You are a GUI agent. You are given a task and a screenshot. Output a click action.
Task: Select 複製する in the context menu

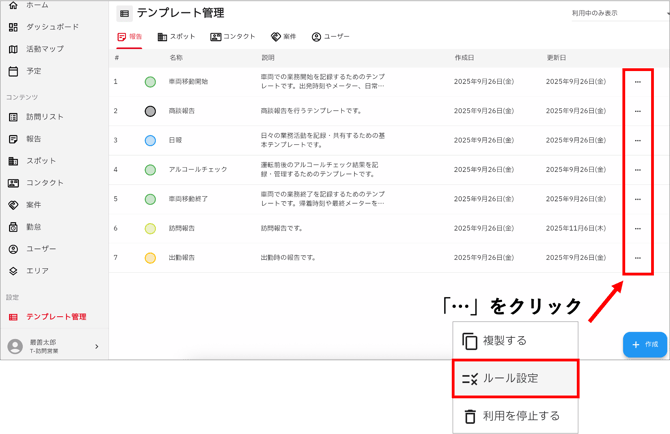(515, 341)
